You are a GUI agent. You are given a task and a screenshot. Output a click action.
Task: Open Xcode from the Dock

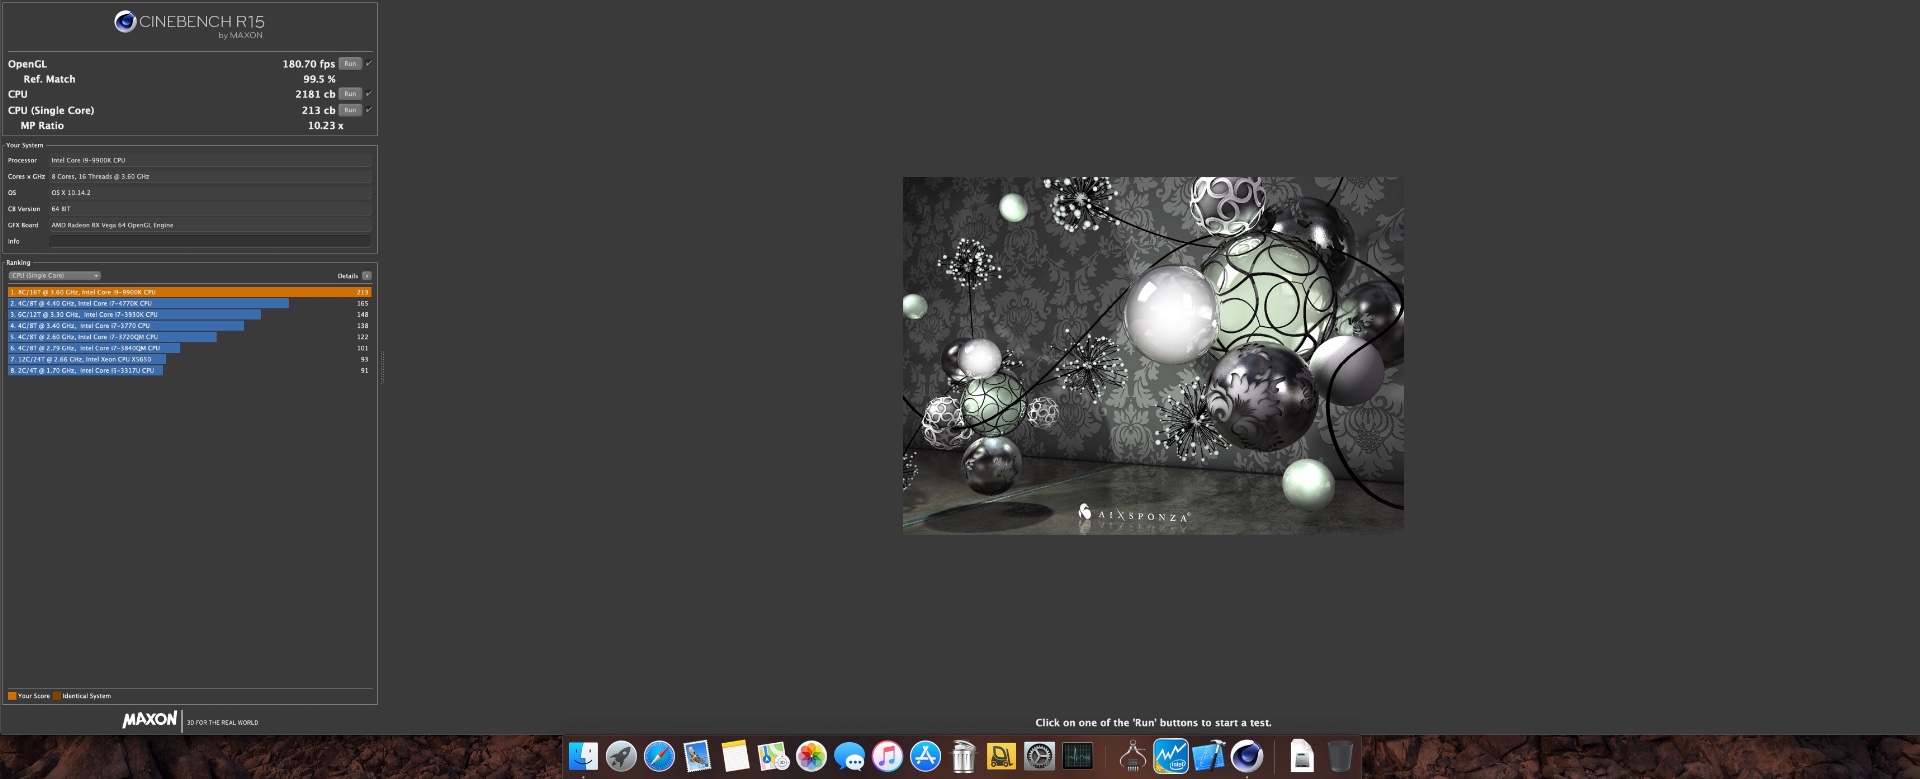(1208, 756)
